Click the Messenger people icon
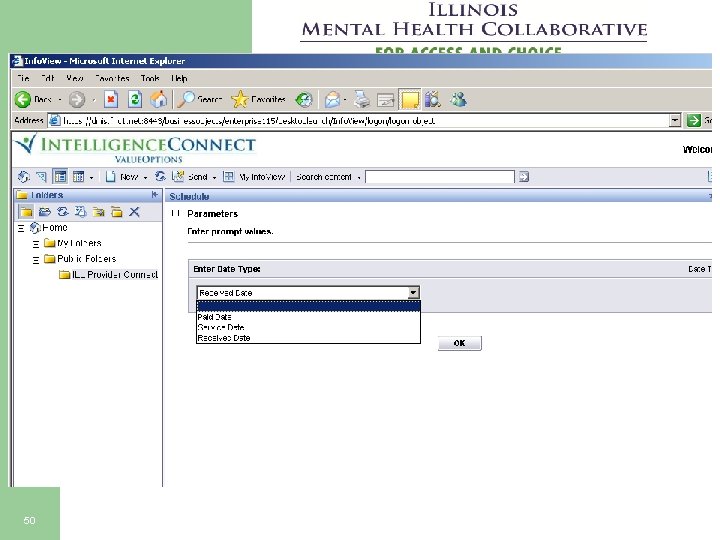Image resolution: width=720 pixels, height=540 pixels. pos(458,99)
